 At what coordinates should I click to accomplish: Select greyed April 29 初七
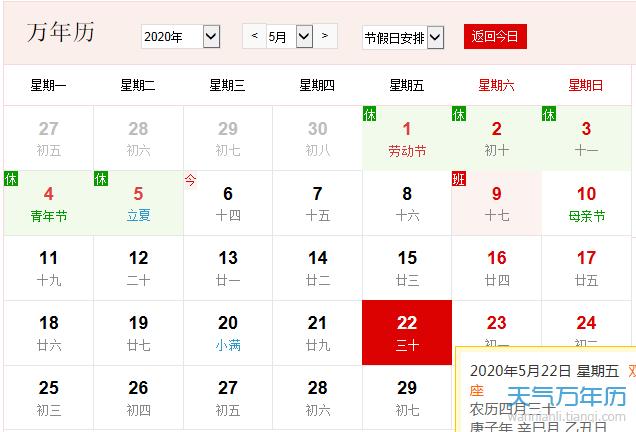coord(228,138)
